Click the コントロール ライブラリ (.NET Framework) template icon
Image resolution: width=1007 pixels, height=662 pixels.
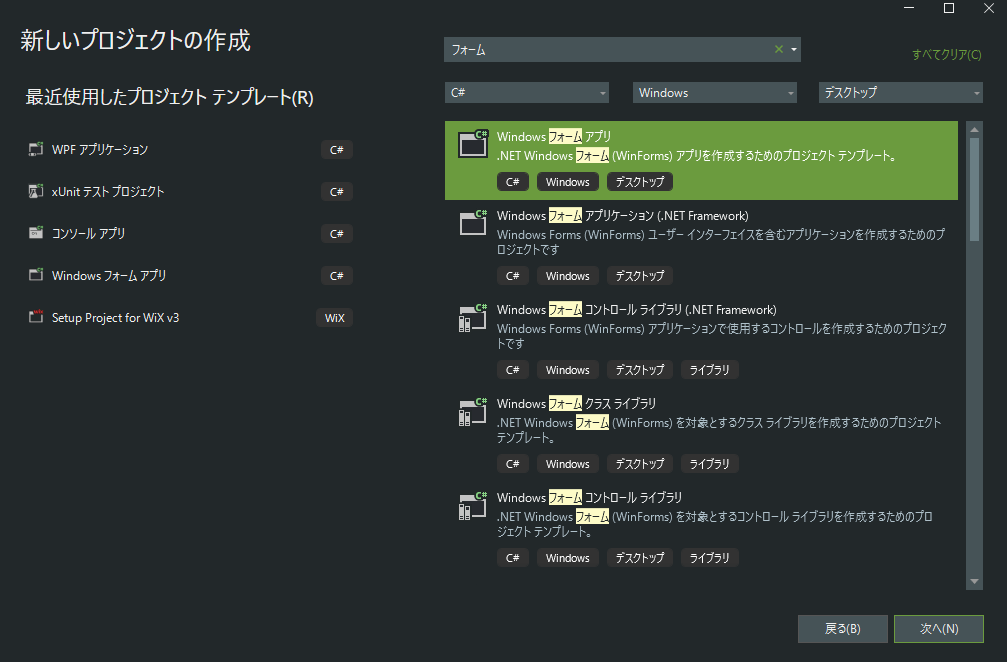point(473,318)
